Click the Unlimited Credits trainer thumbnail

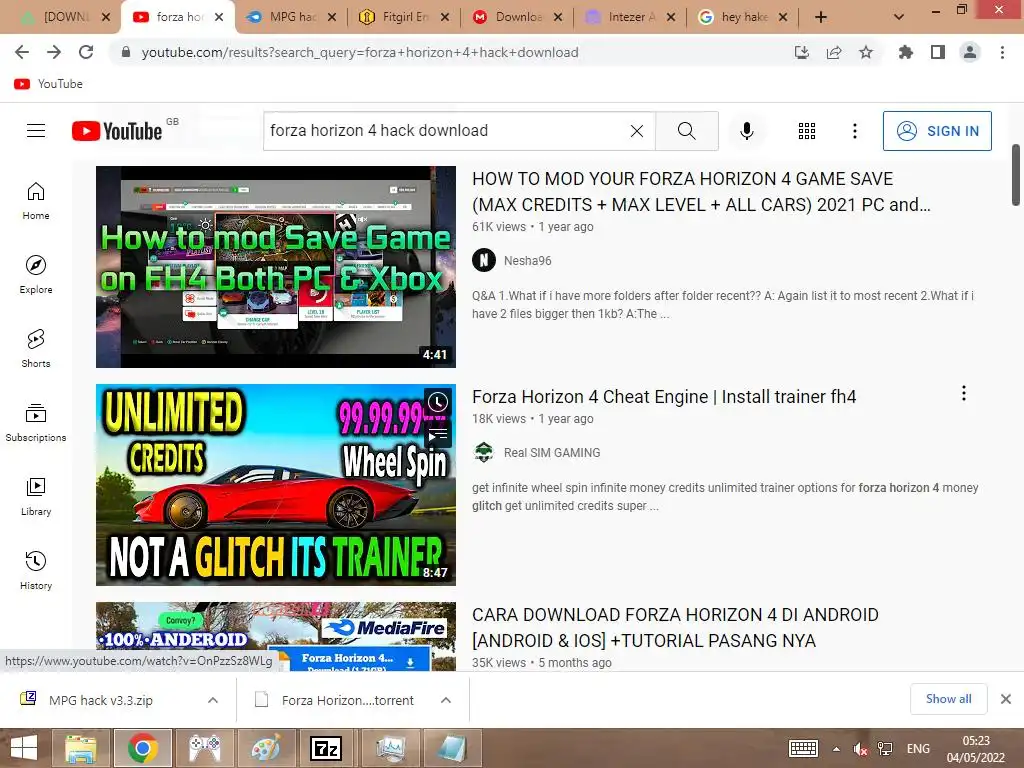pyautogui.click(x=276, y=485)
